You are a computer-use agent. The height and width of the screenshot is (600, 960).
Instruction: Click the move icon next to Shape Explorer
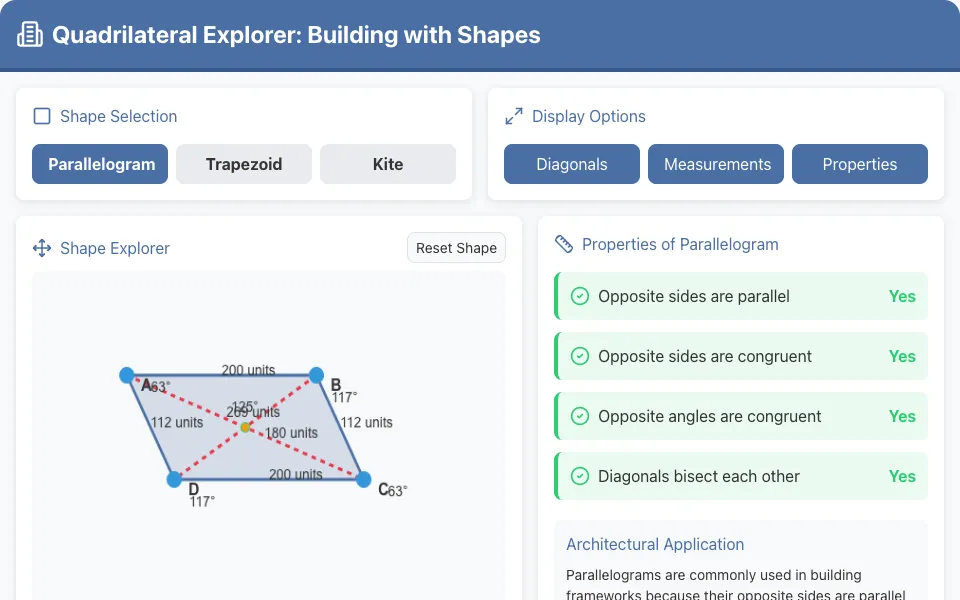(x=42, y=248)
